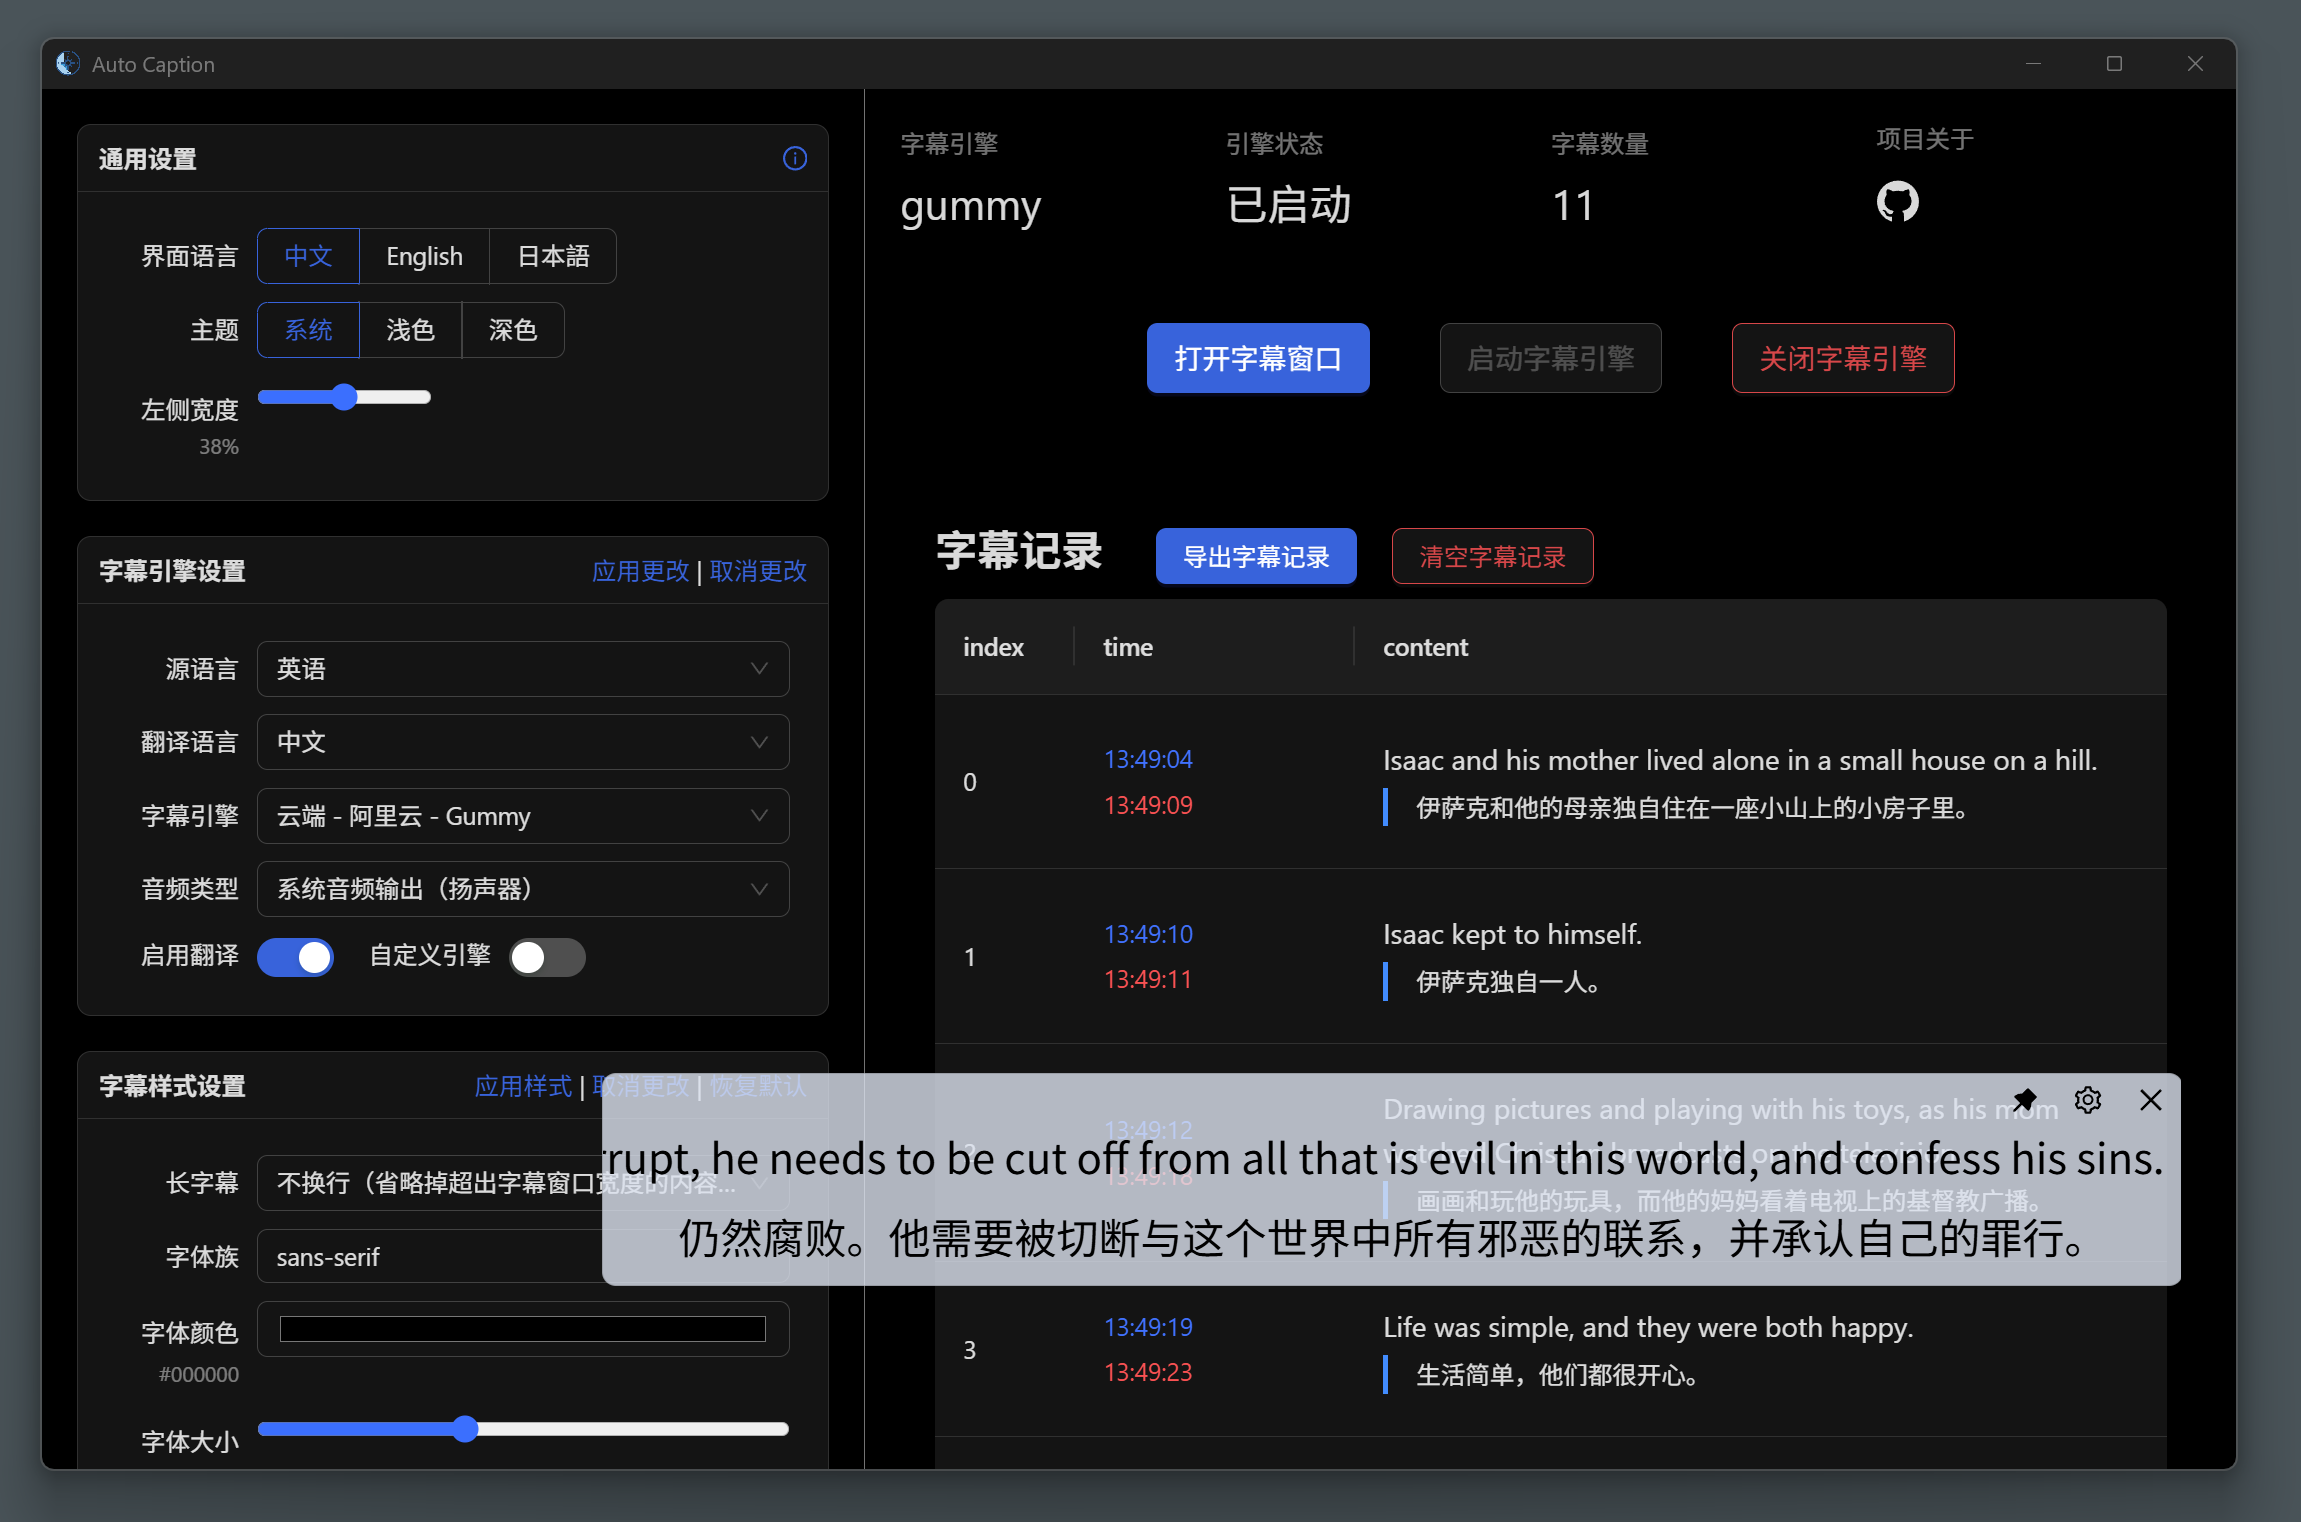
Task: Select English interface language
Action: (424, 256)
